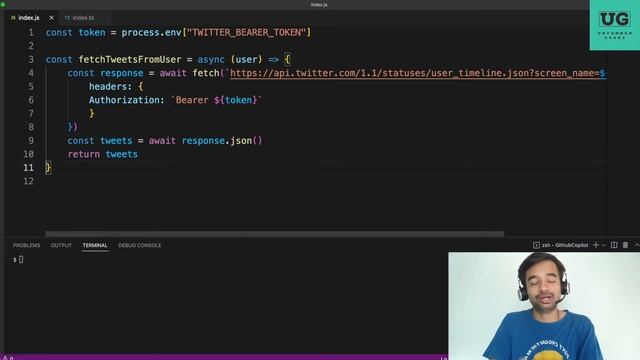This screenshot has height=360, width=640.
Task: Switch to the index.ts tab
Action: point(83,18)
